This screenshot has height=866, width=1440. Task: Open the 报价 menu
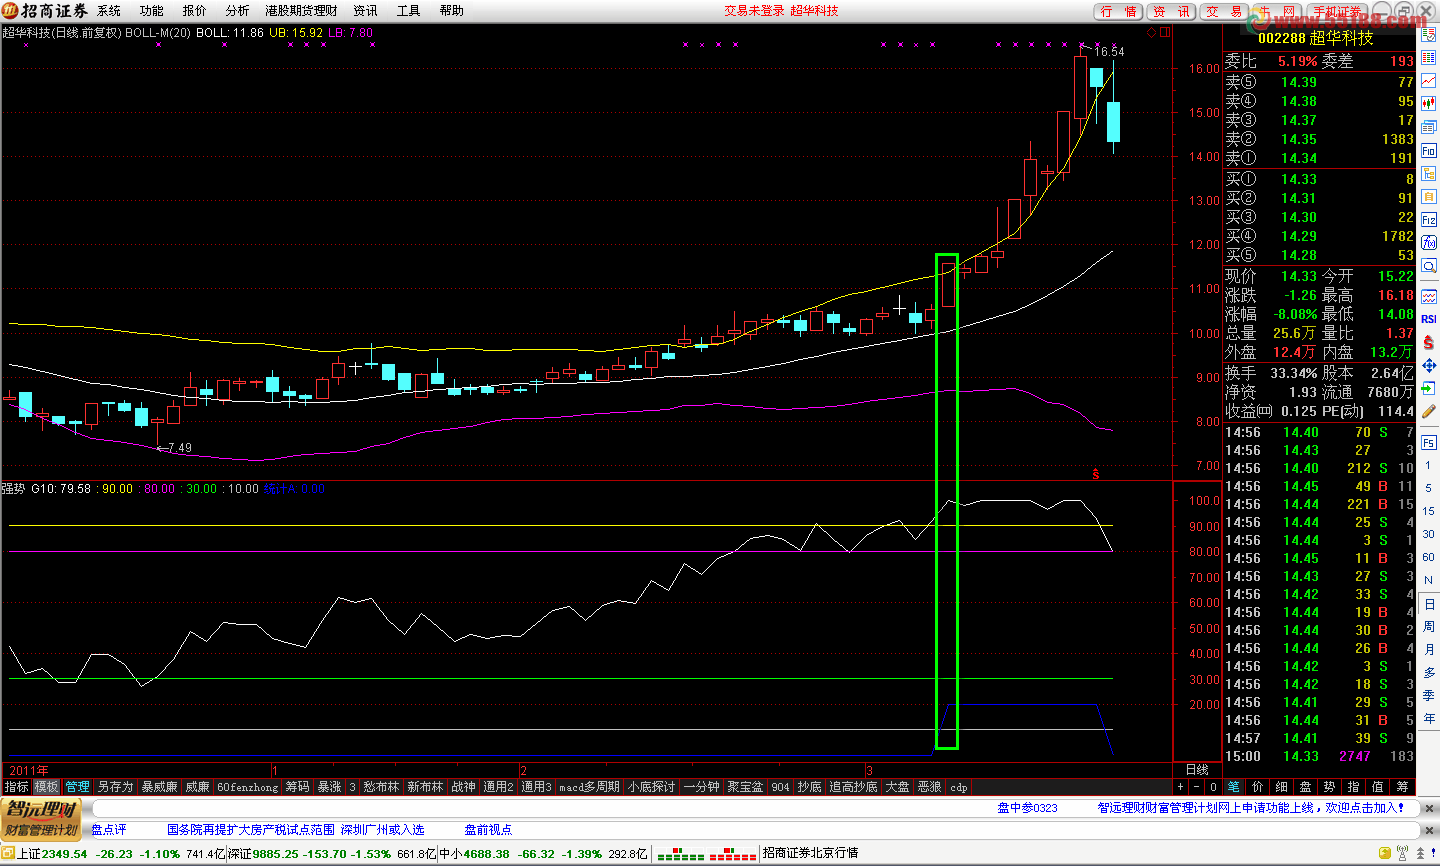(x=195, y=11)
